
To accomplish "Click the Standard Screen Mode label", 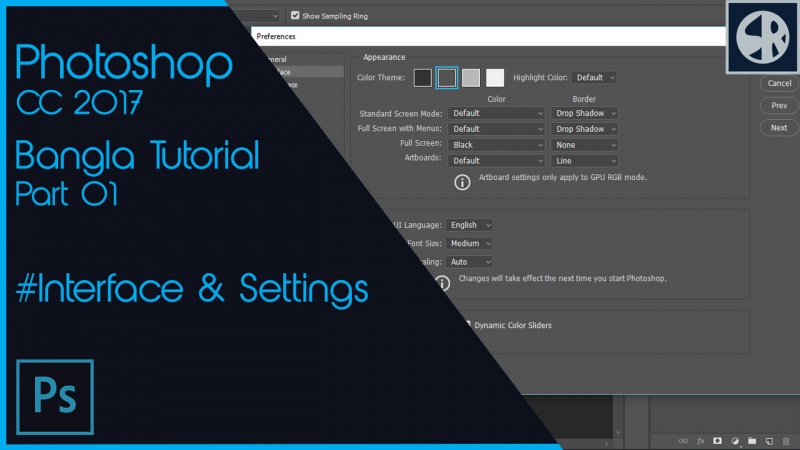I will click(401, 114).
